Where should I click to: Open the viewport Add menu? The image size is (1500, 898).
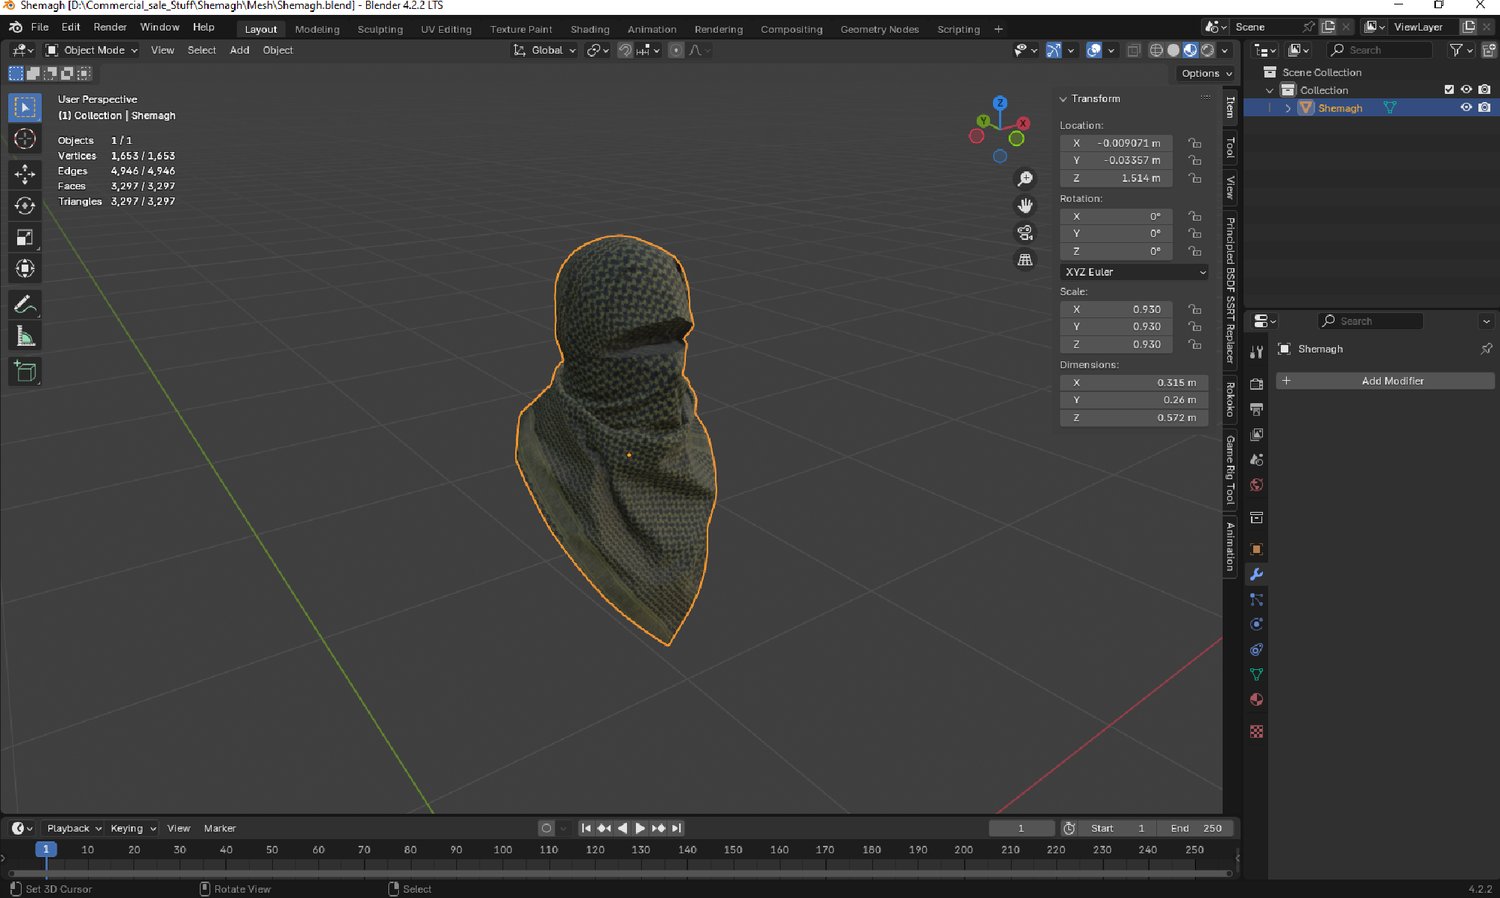240,50
